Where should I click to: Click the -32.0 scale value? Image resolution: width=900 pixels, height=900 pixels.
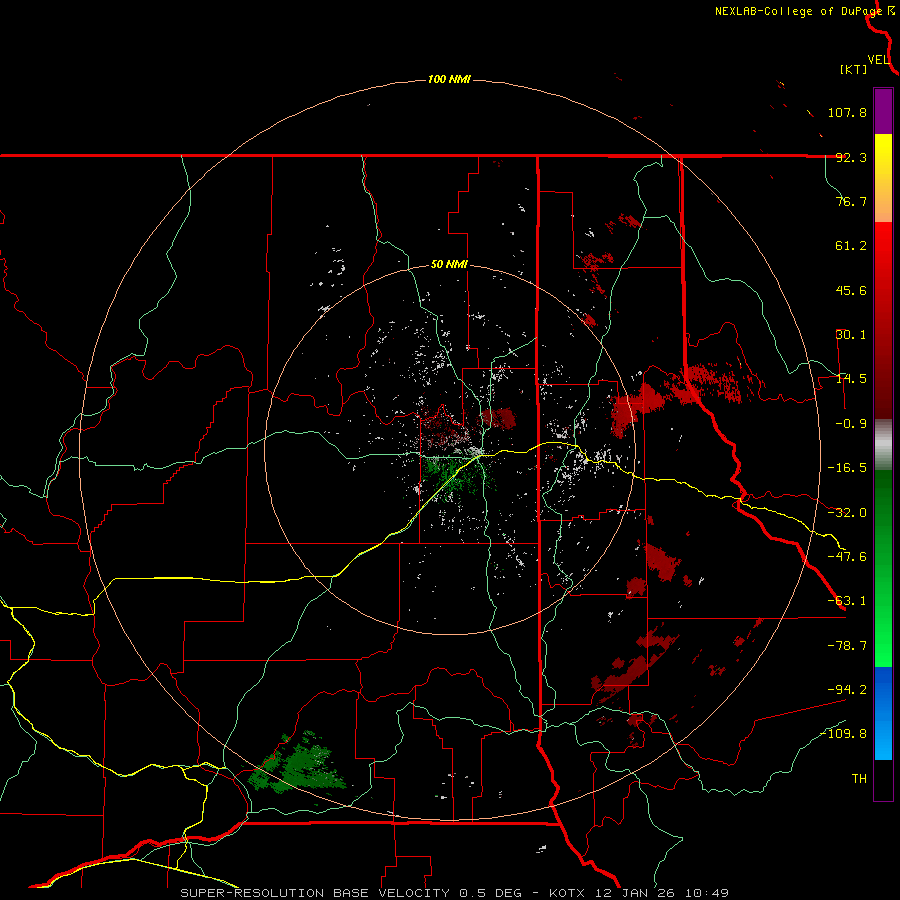tap(847, 513)
